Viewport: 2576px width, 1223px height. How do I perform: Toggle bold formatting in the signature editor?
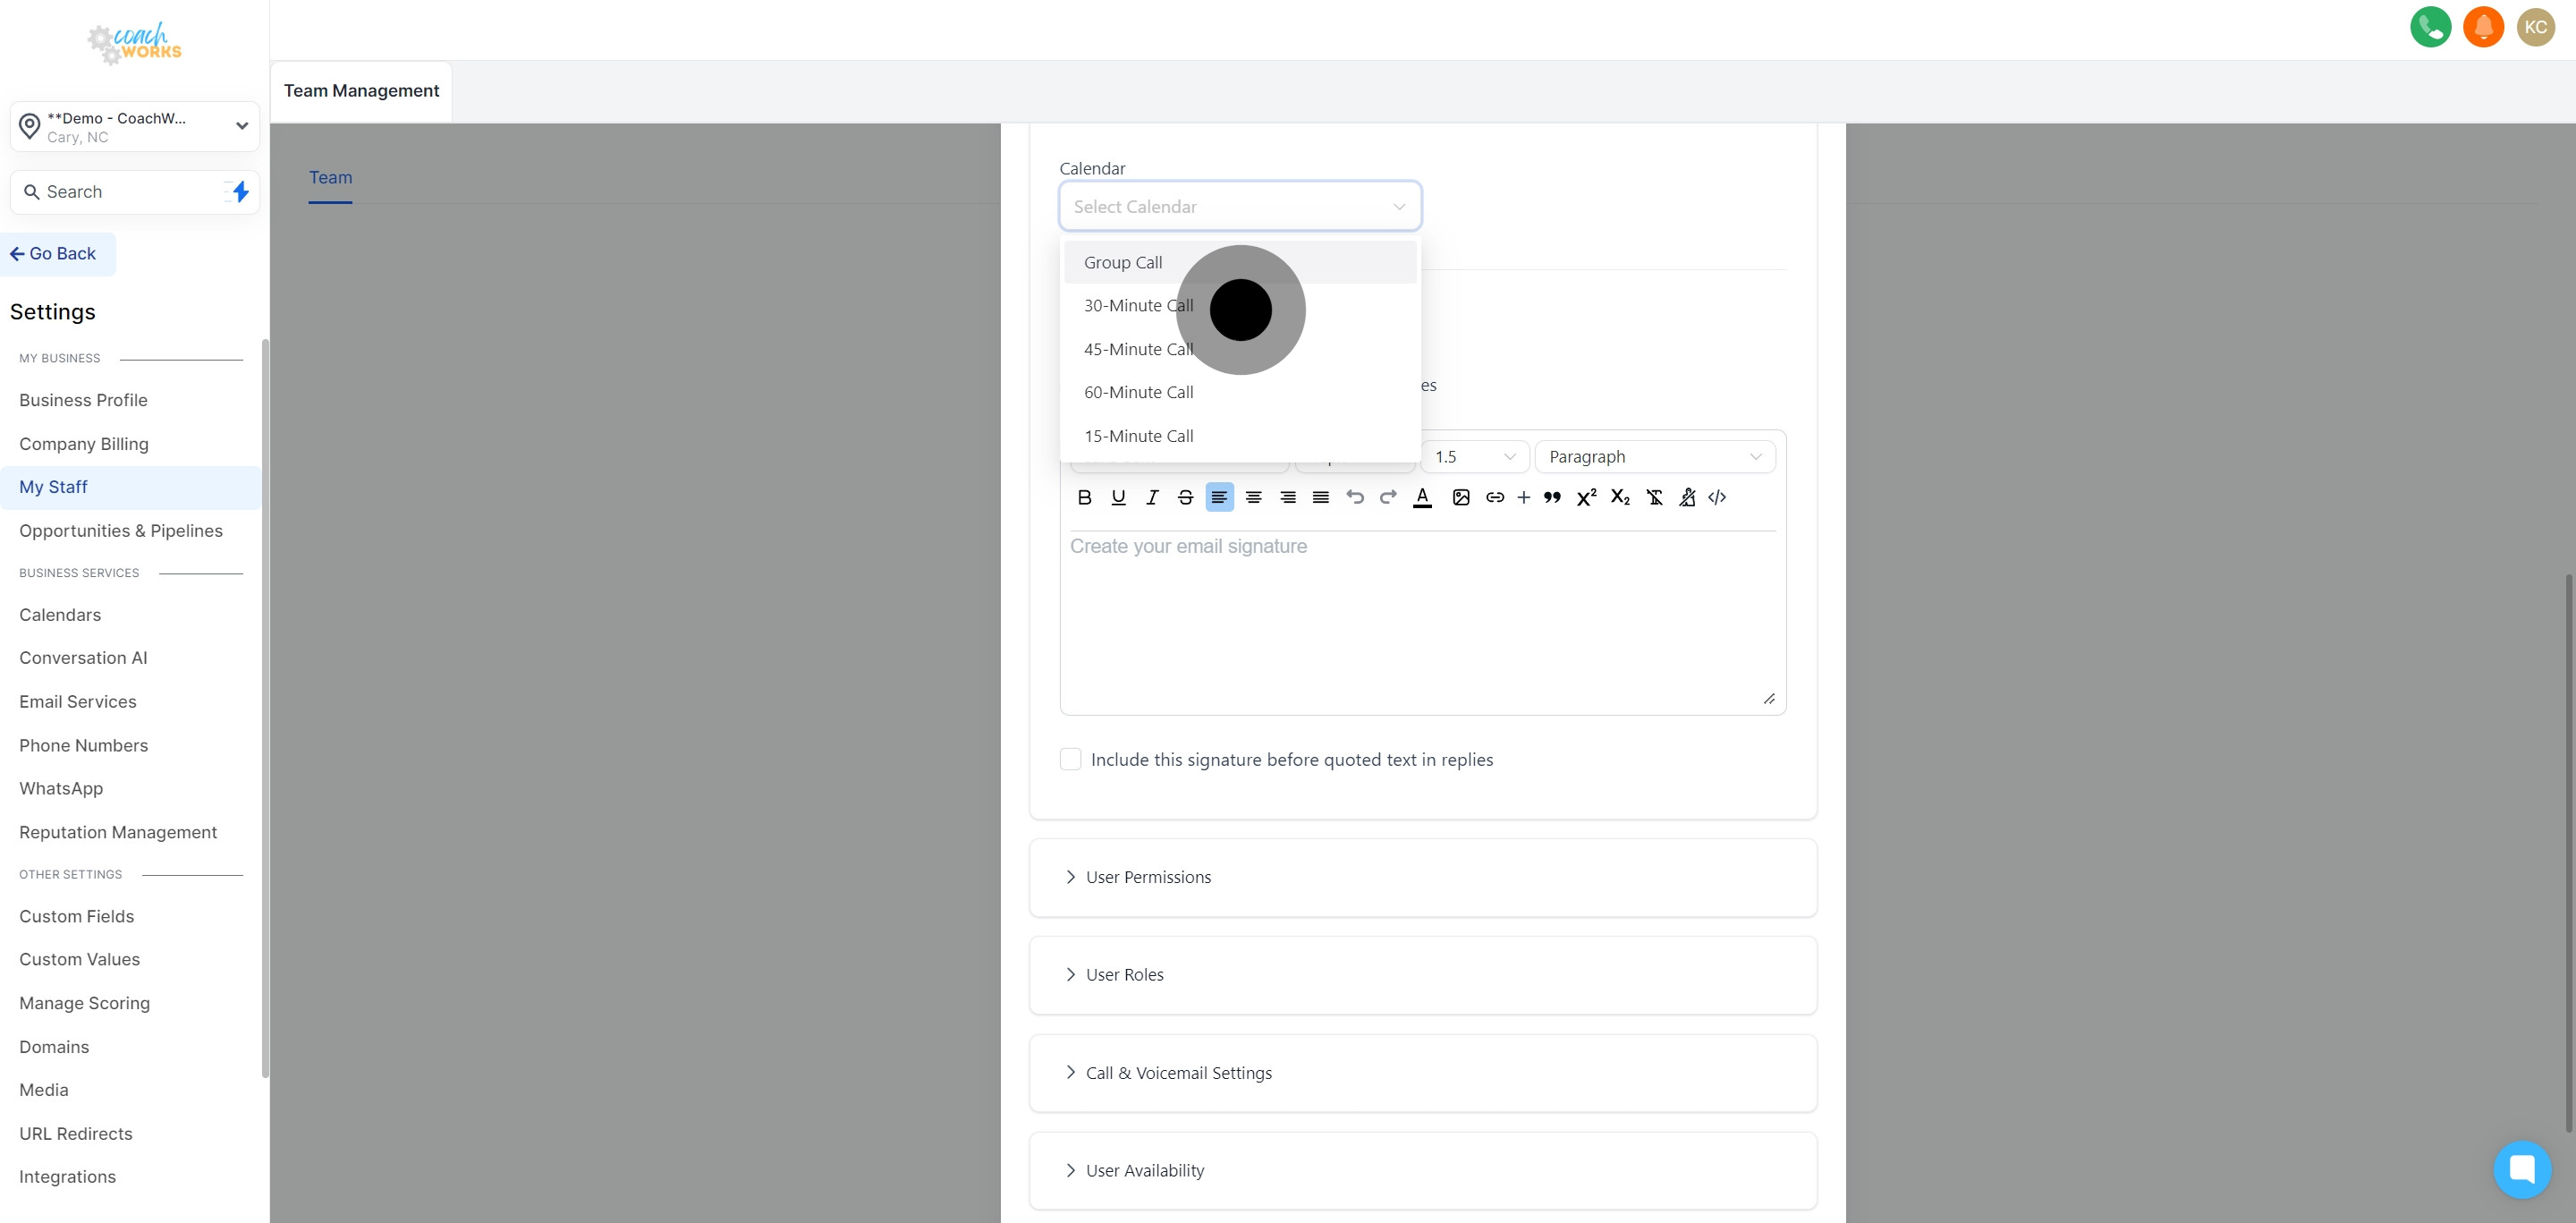[1084, 497]
